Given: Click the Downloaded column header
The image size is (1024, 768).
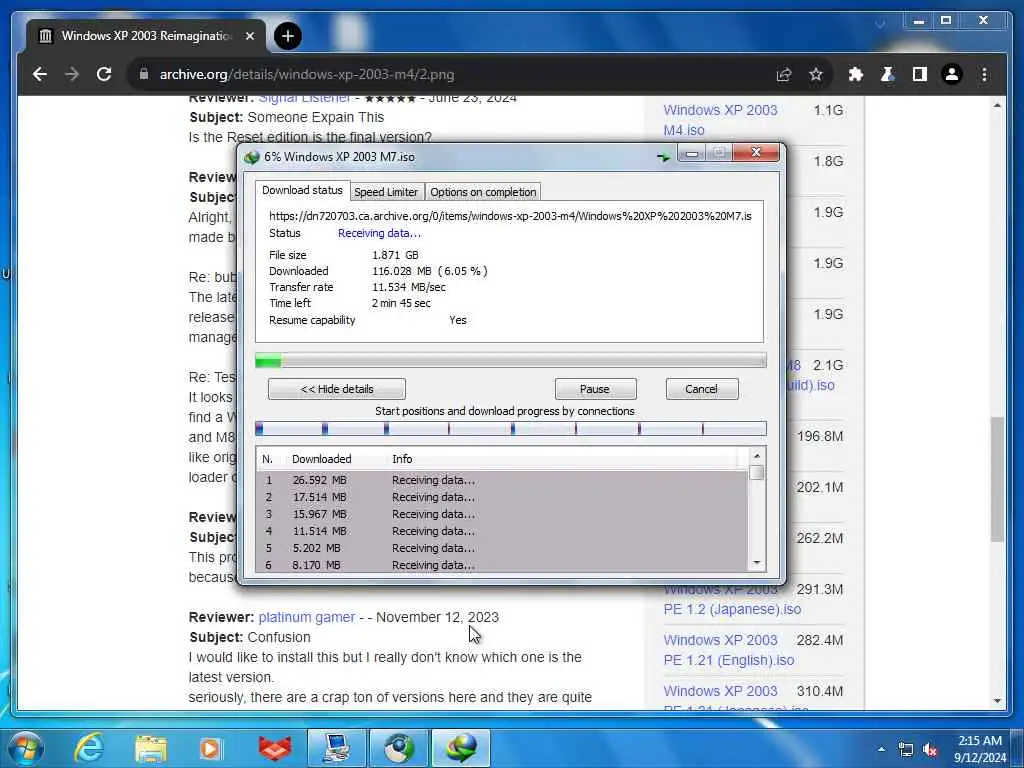Looking at the screenshot, I should click(321, 459).
